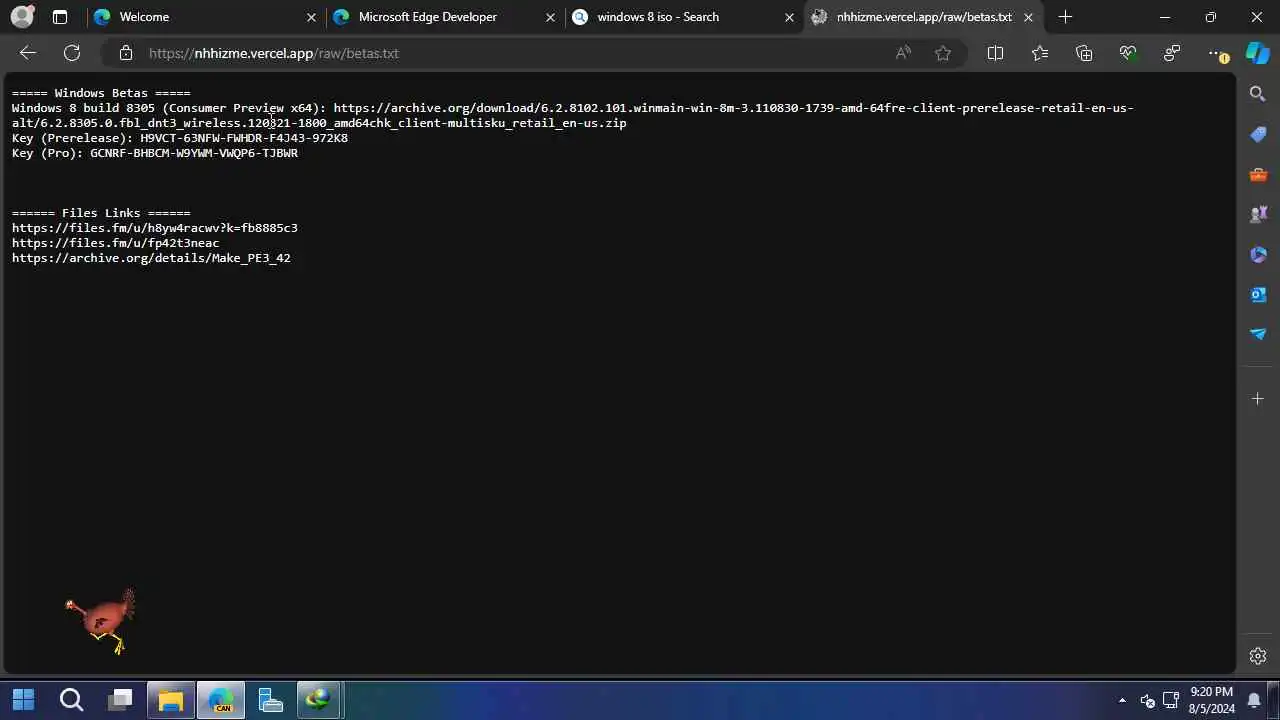Screen dimensions: 1280x720
Task: Open sidebar Shopping tag icon
Action: [x=1258, y=134]
